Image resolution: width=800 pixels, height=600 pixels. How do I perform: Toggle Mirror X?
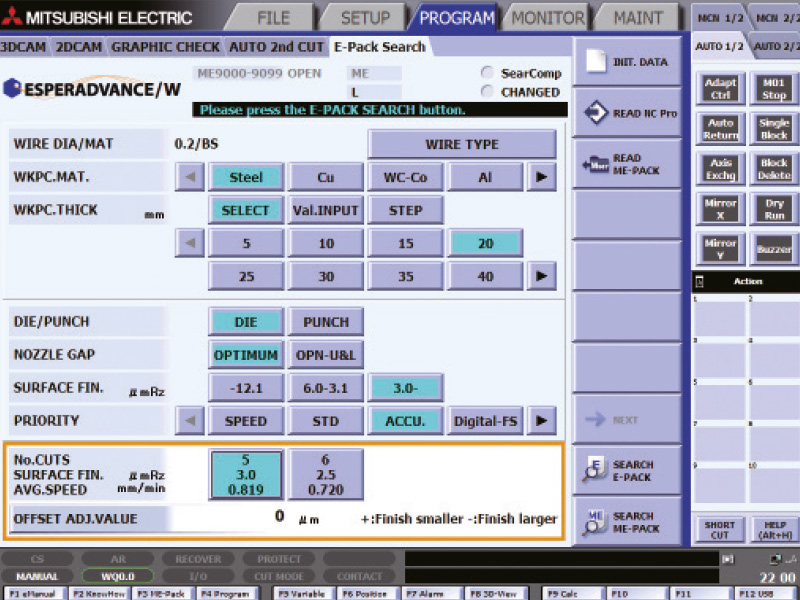720,209
